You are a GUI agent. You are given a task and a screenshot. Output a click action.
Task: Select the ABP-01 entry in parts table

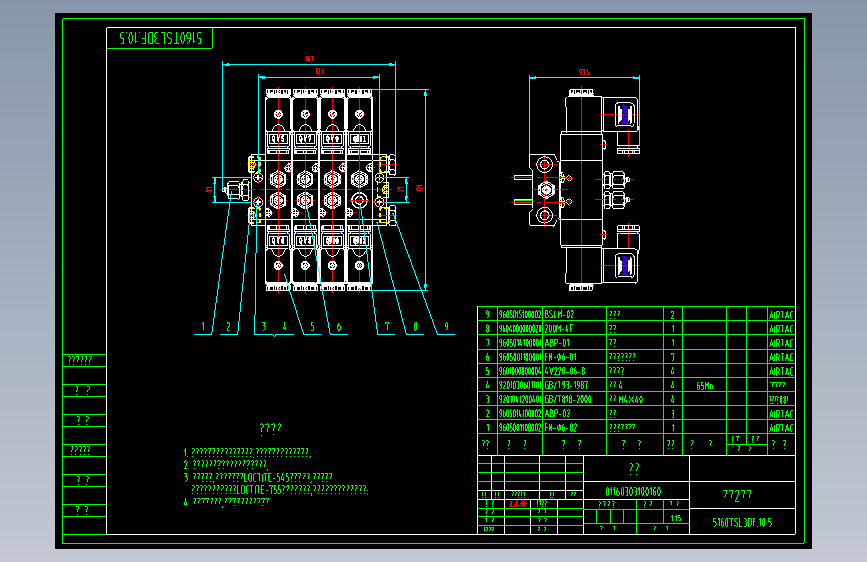point(574,343)
